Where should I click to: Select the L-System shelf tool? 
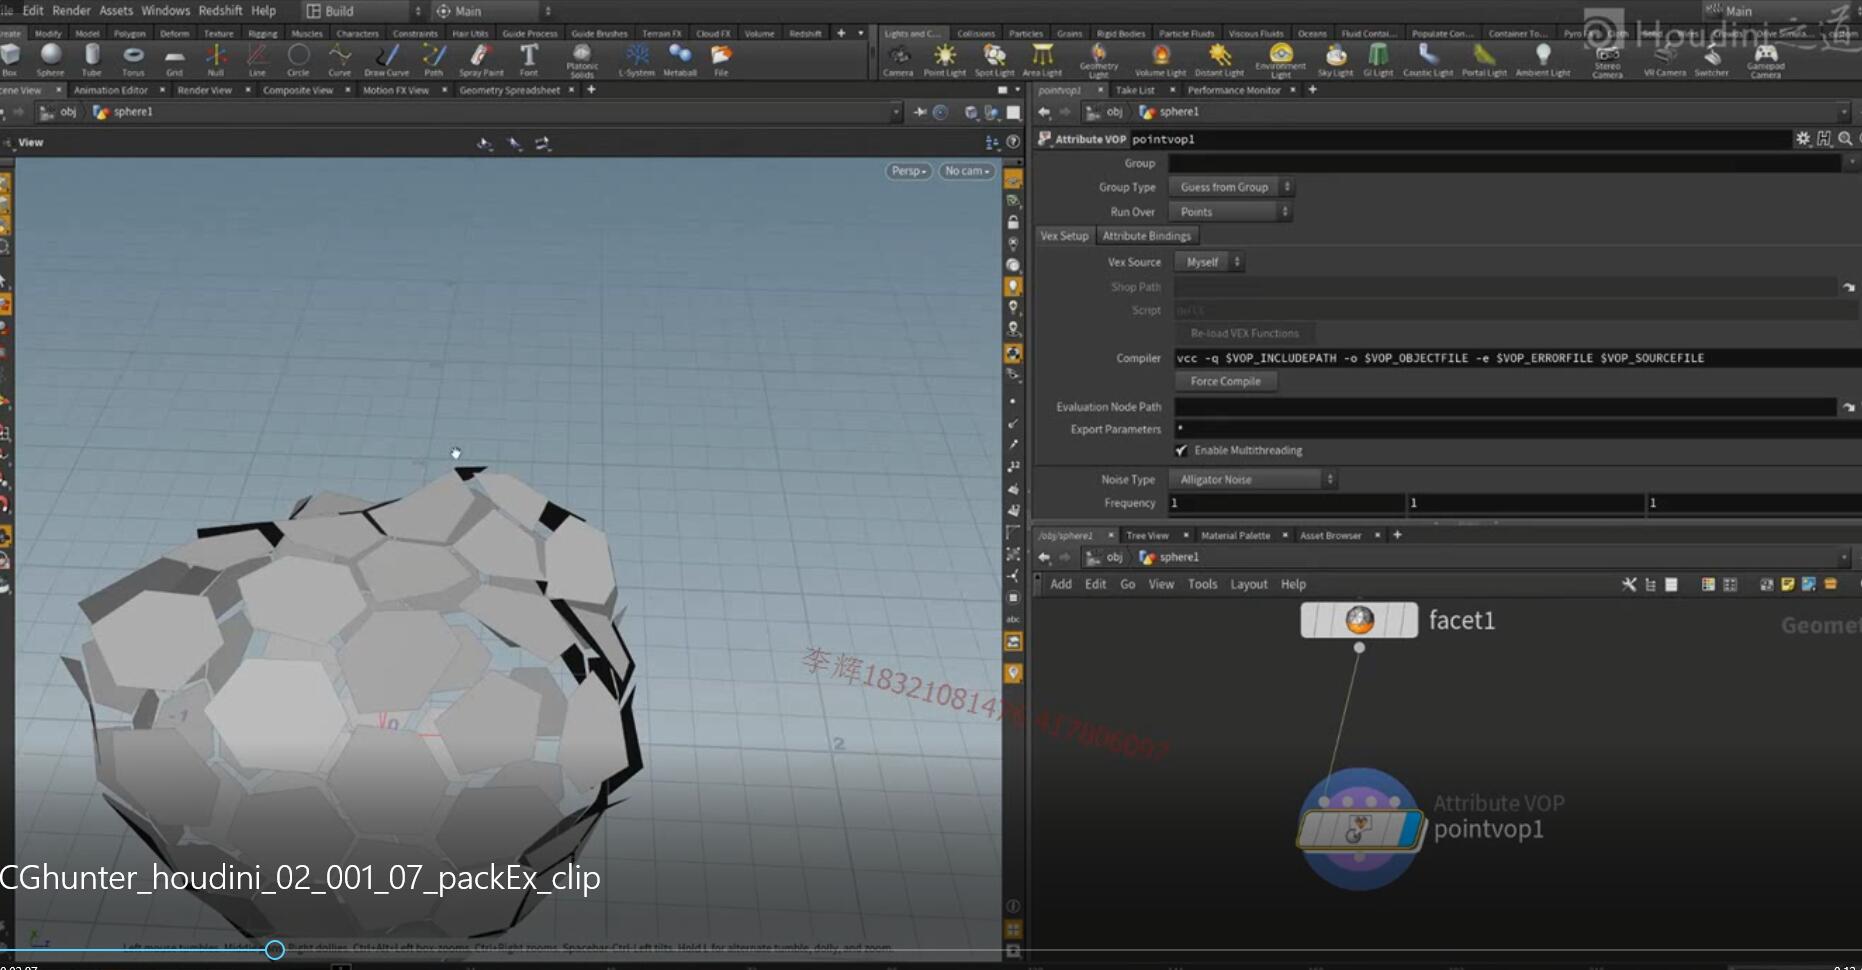coord(636,59)
